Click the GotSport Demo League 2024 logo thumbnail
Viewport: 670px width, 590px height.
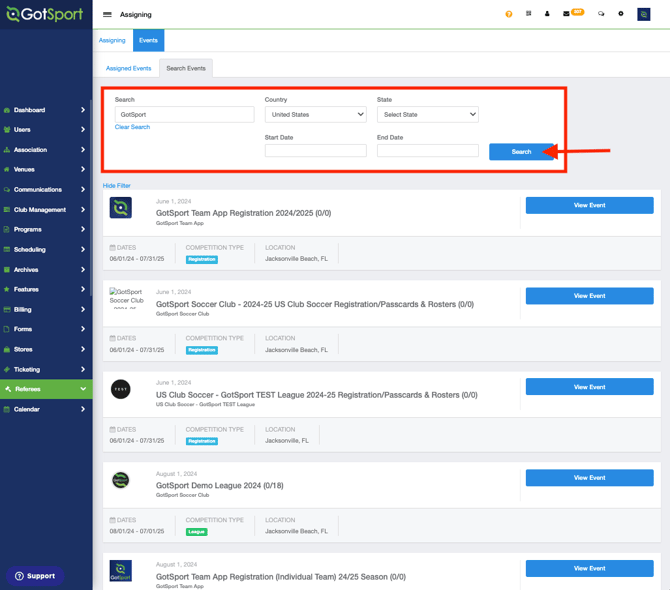pyautogui.click(x=120, y=480)
